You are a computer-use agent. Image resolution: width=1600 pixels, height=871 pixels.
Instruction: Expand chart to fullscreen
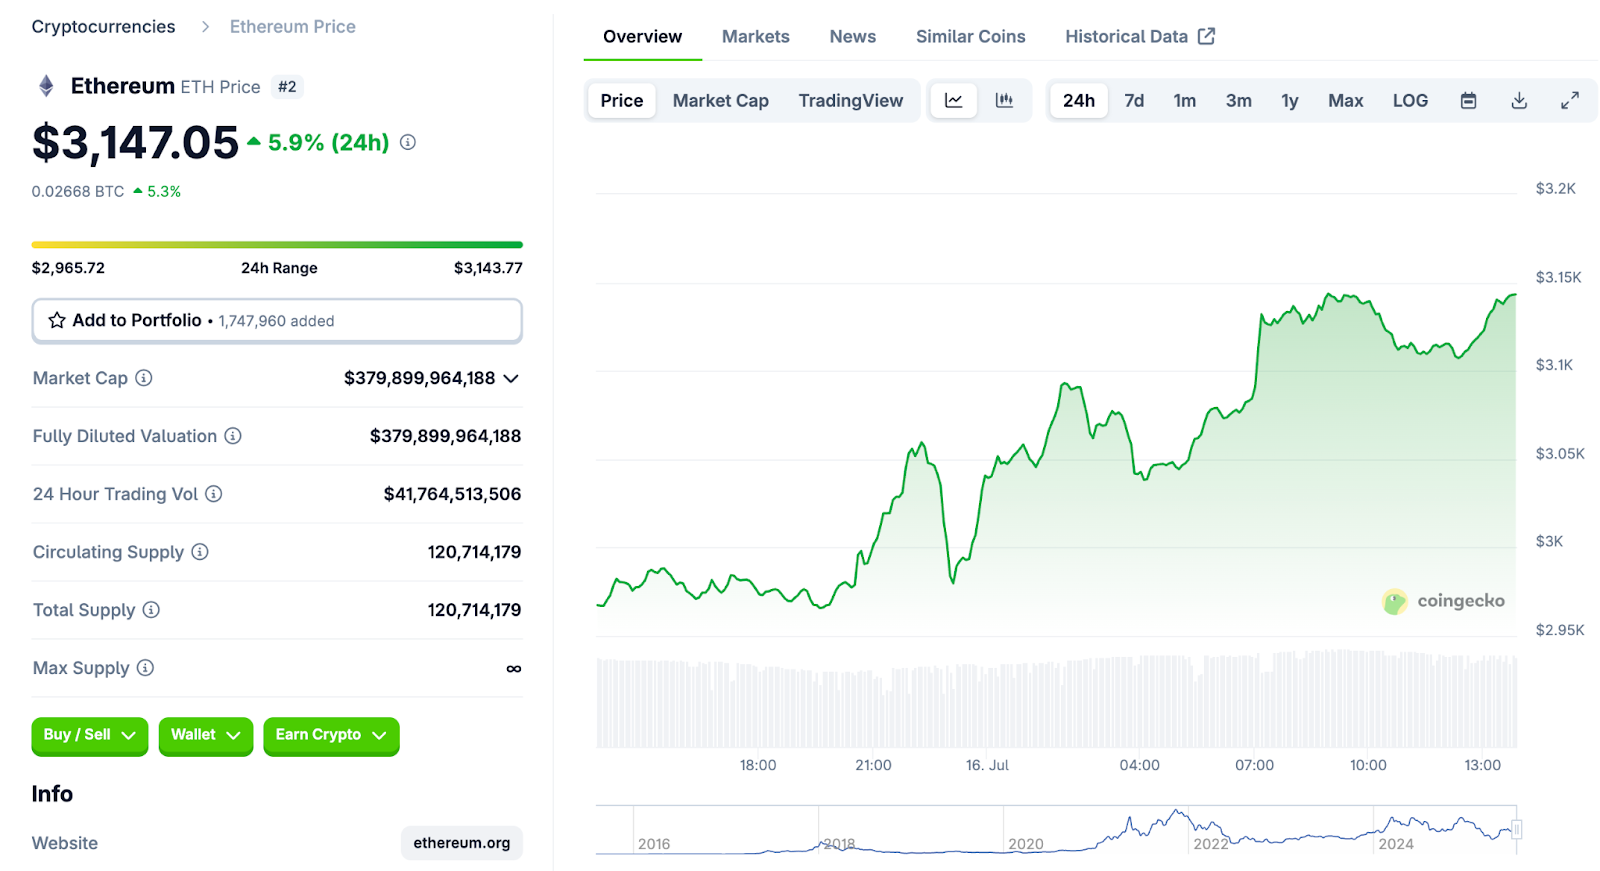(x=1570, y=100)
